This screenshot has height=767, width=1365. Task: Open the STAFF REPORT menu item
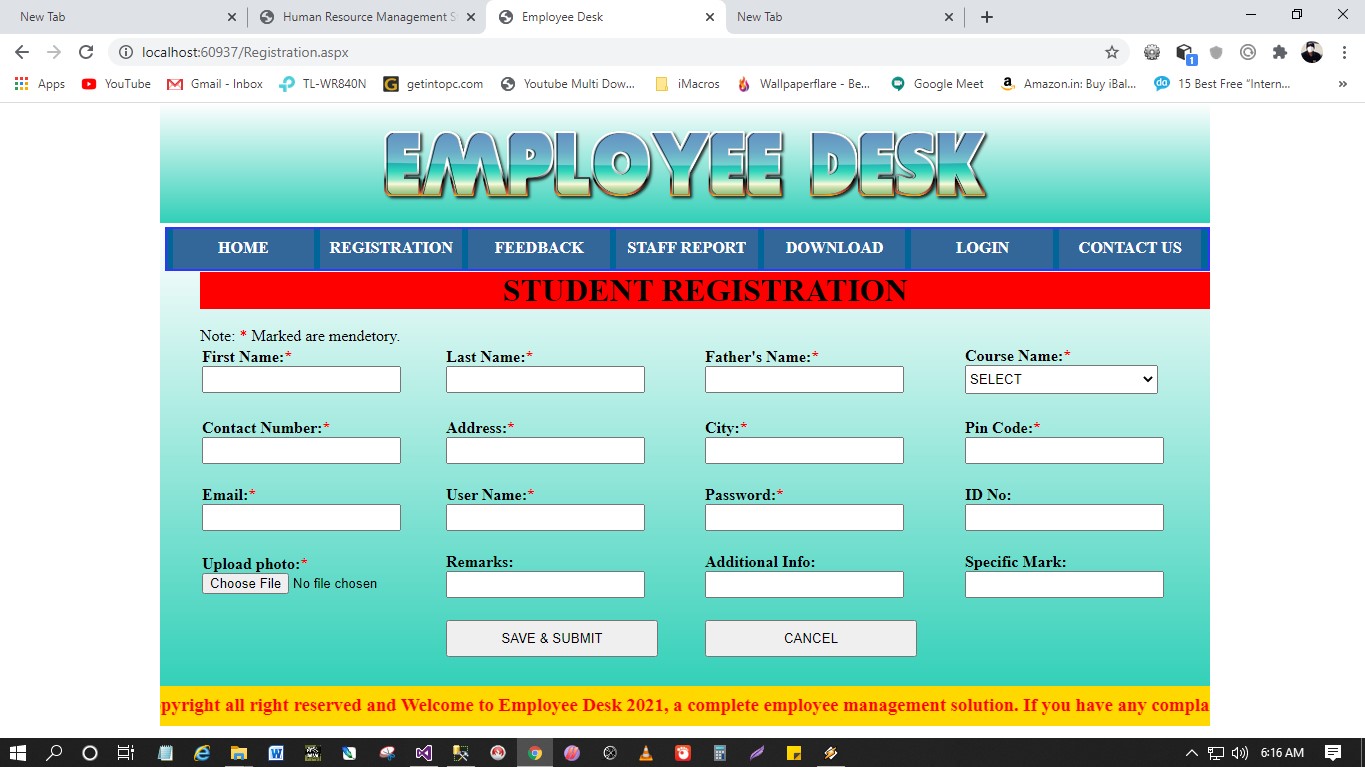click(x=686, y=248)
